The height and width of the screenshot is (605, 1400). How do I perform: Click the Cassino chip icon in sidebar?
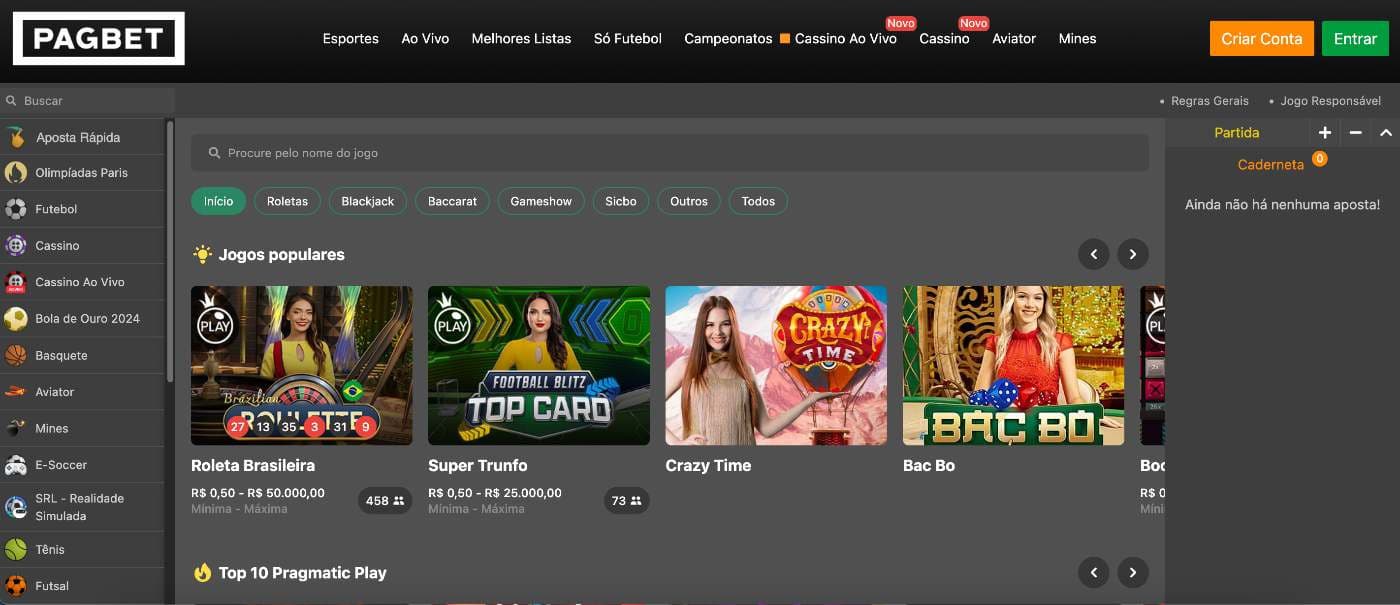[x=16, y=246]
